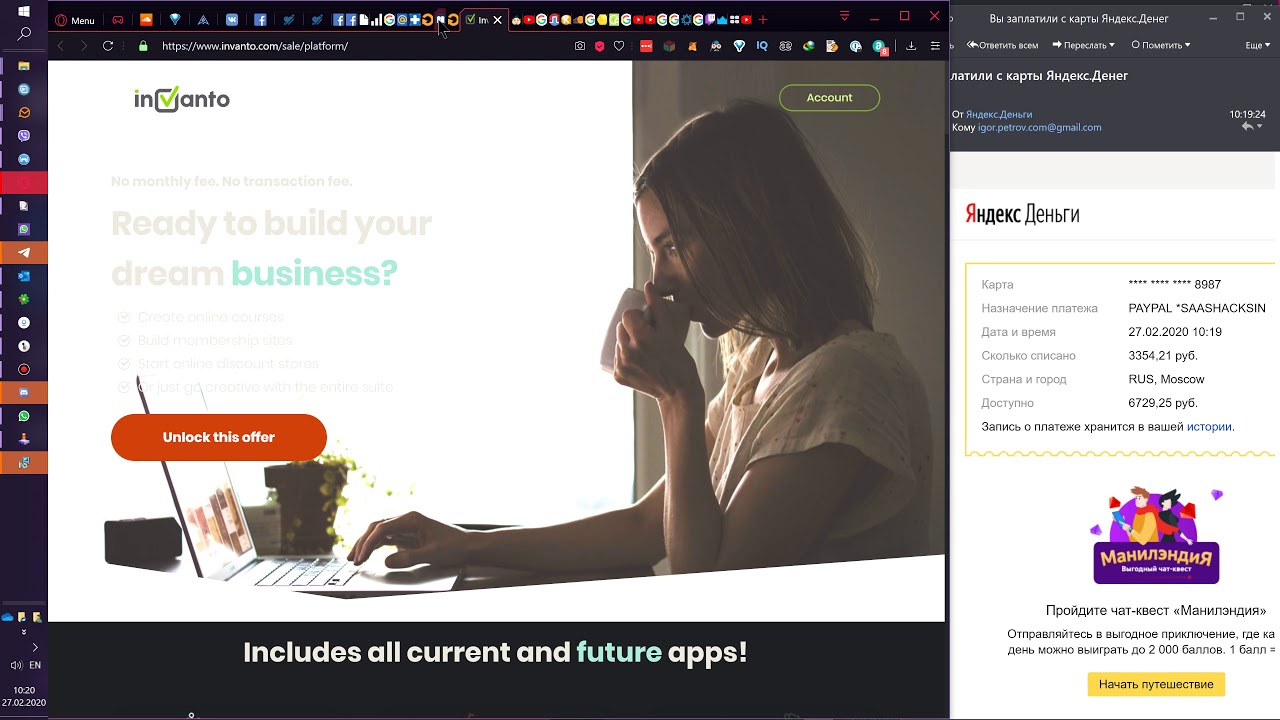1280x720 pixels.
Task: Switch to the Facebook pinned tab
Action: pos(260,20)
